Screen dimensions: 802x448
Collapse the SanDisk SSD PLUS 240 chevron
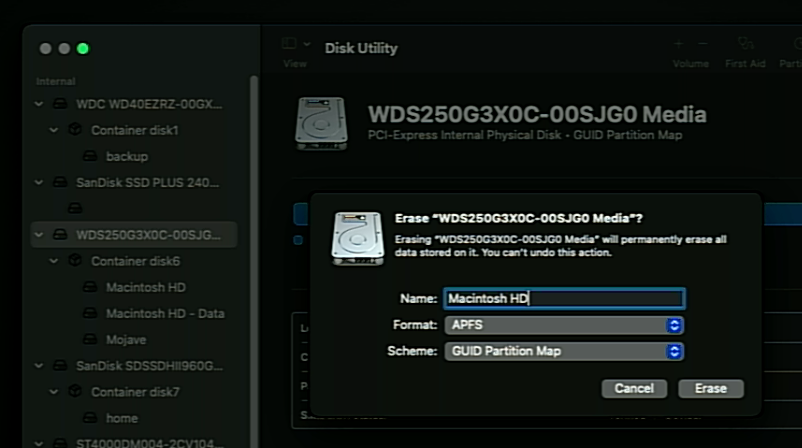(39, 183)
